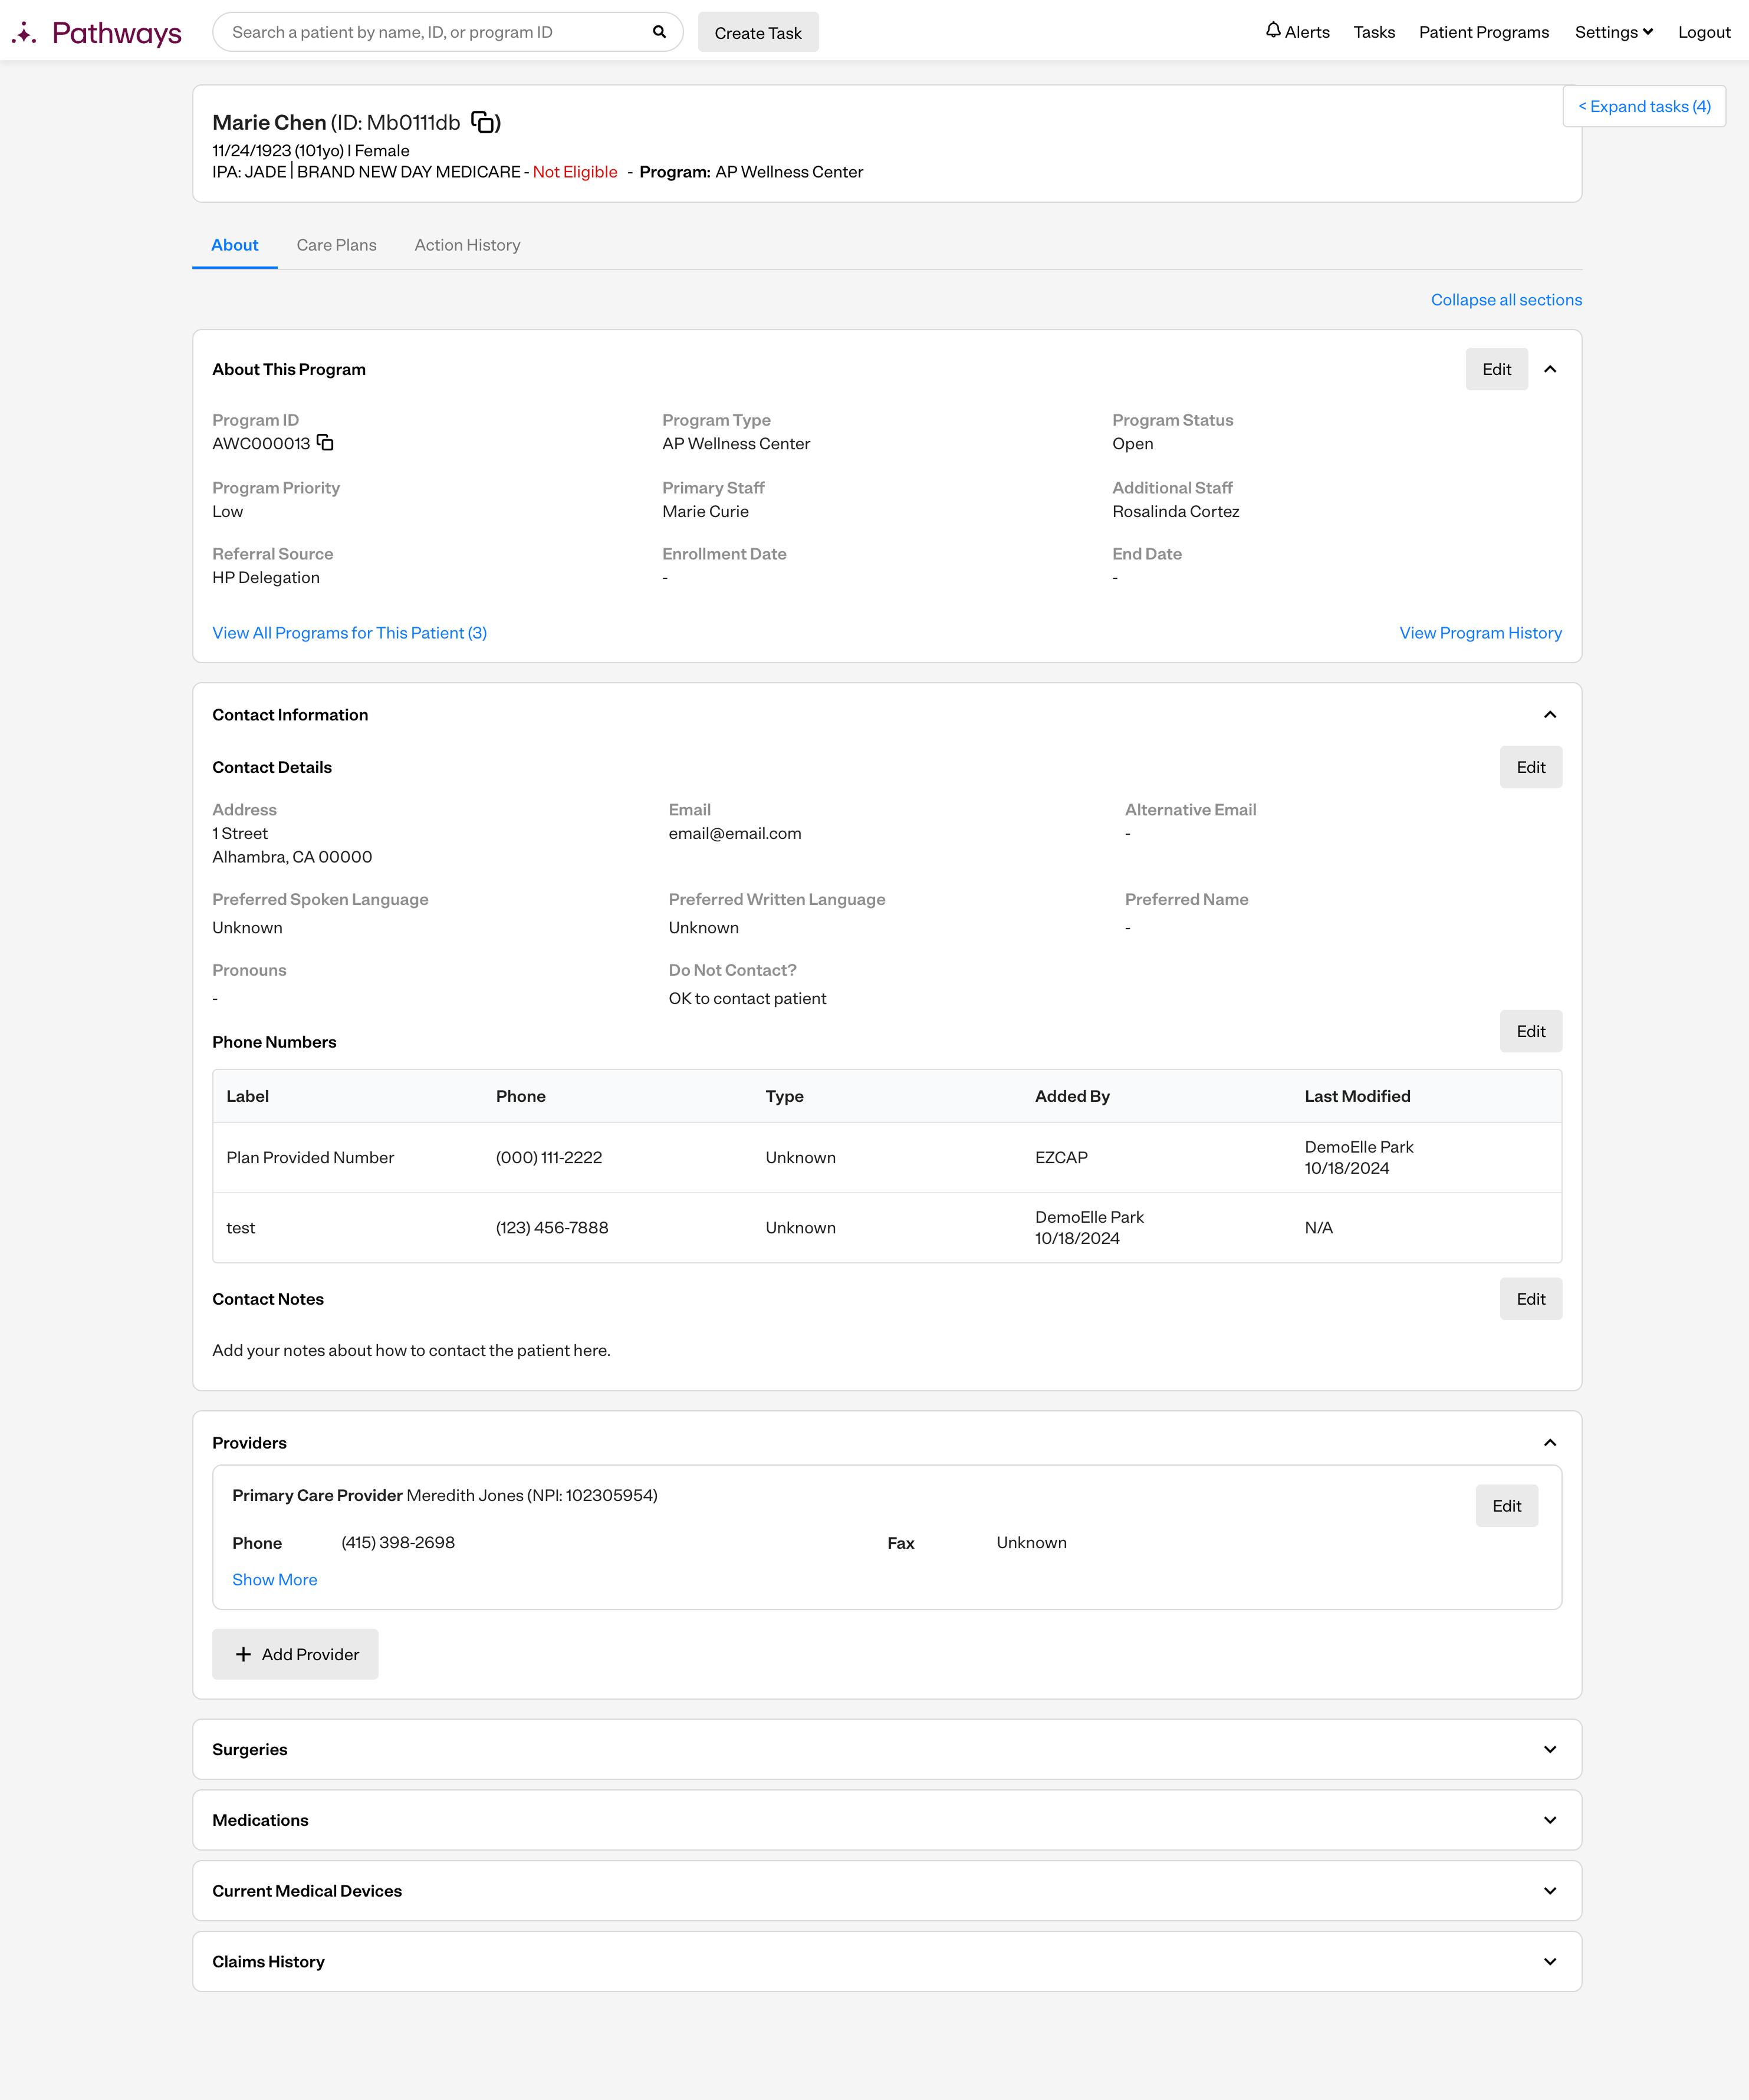
Task: Click the Added By column header
Action: click(x=1072, y=1096)
